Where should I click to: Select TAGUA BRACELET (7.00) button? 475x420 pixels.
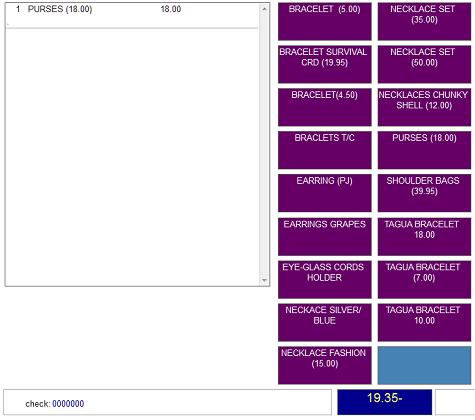pos(424,280)
